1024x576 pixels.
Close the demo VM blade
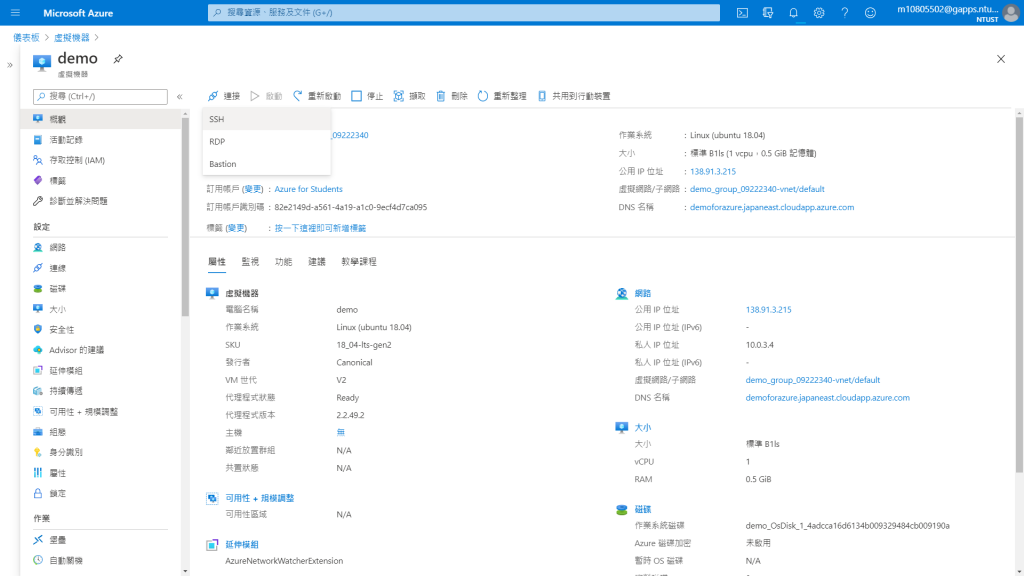pyautogui.click(x=1001, y=59)
